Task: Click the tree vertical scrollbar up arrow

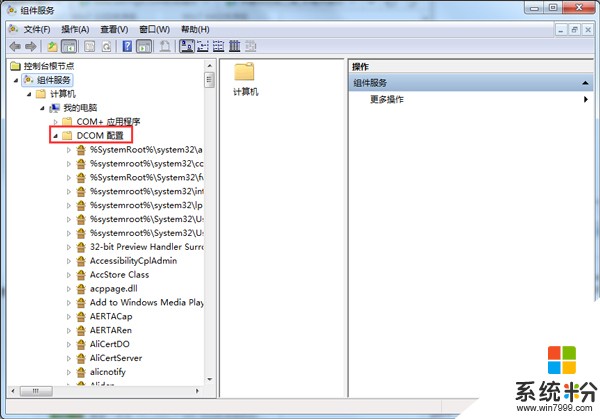Action: pos(209,66)
